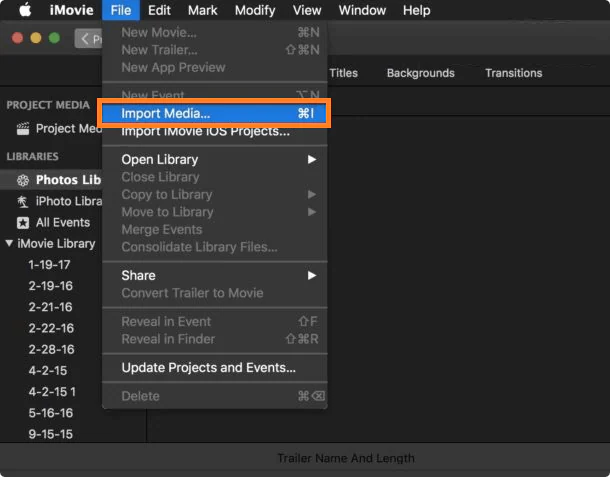The image size is (610, 477).
Task: Switch to the Titles tab
Action: coord(343,73)
